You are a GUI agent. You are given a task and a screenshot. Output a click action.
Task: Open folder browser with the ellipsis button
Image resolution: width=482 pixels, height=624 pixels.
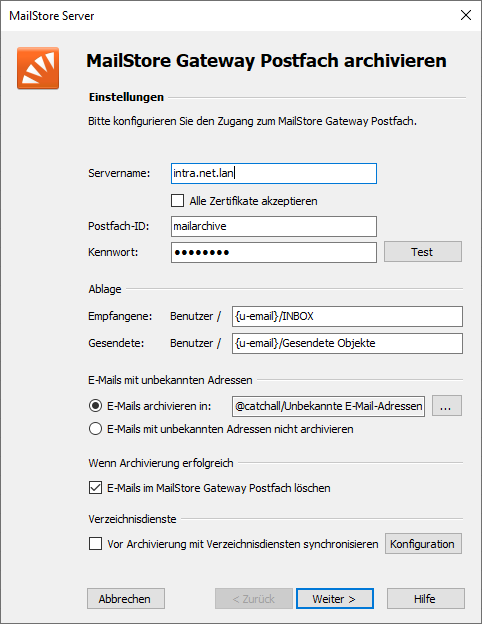(447, 406)
